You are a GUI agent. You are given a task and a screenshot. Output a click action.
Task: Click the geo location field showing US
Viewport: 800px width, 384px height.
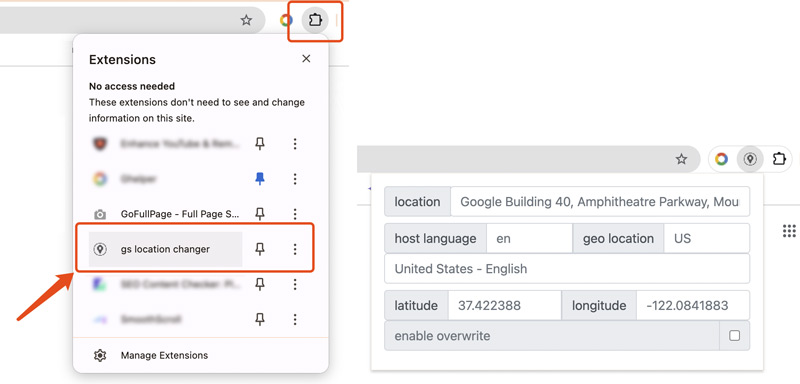pyautogui.click(x=707, y=238)
